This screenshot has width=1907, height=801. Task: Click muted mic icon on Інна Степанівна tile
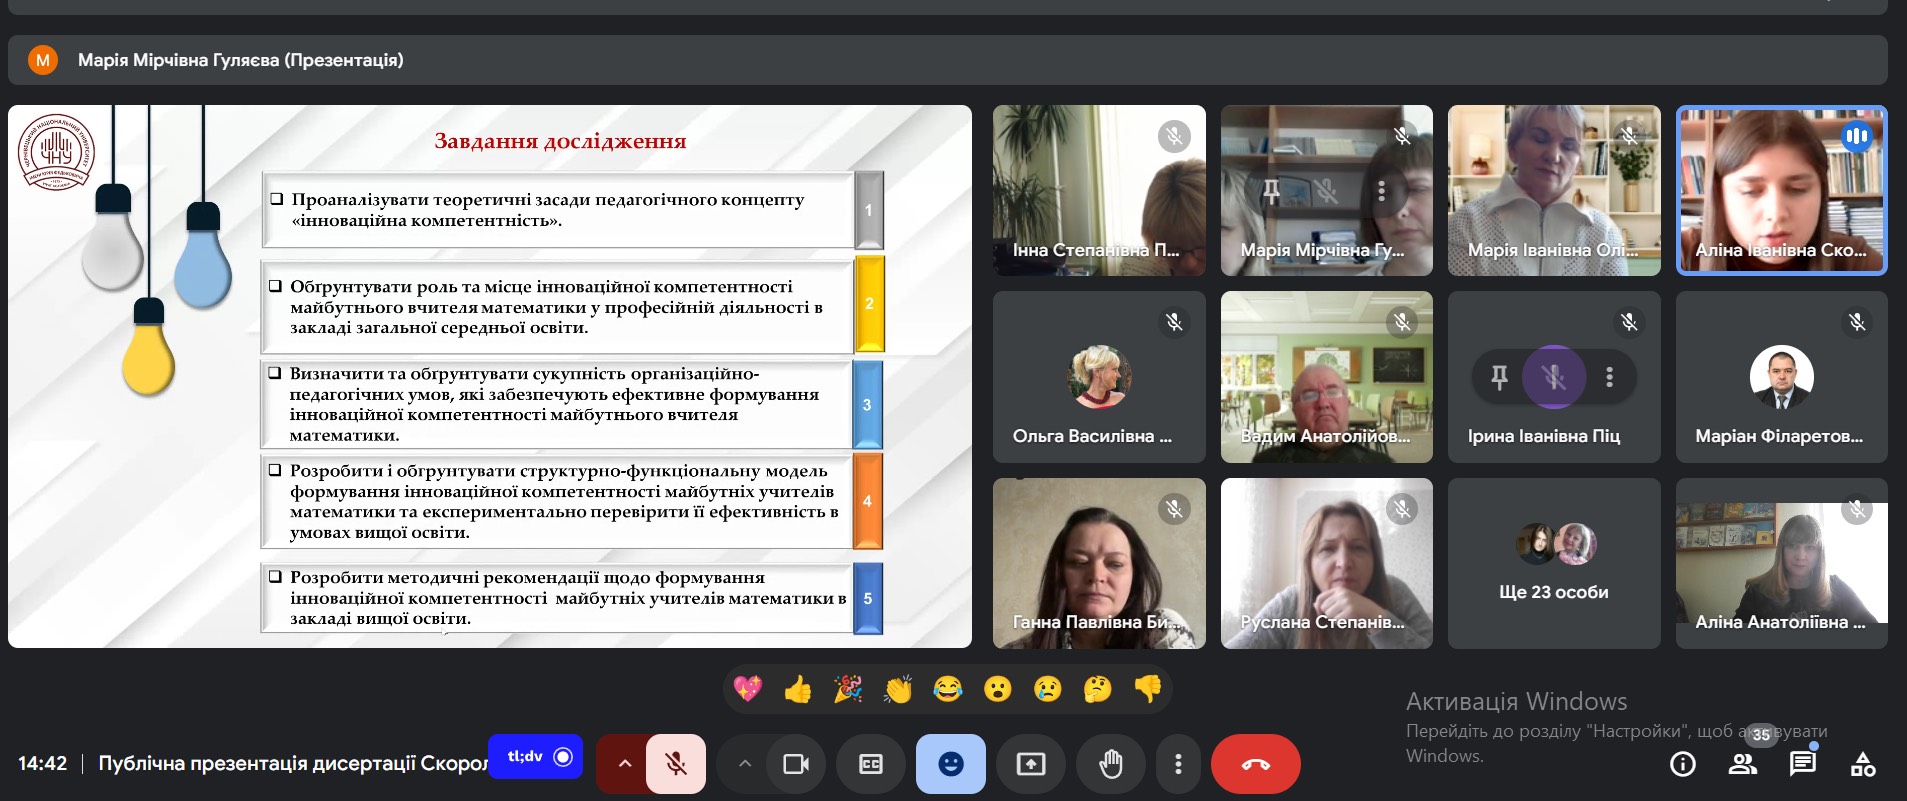coord(1174,136)
